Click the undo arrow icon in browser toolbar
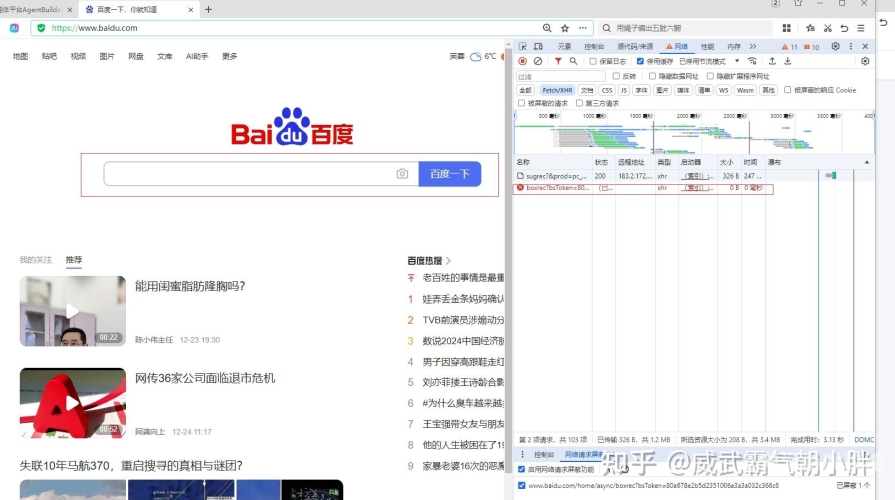Screen dimensions: 895x500 click(844, 27)
